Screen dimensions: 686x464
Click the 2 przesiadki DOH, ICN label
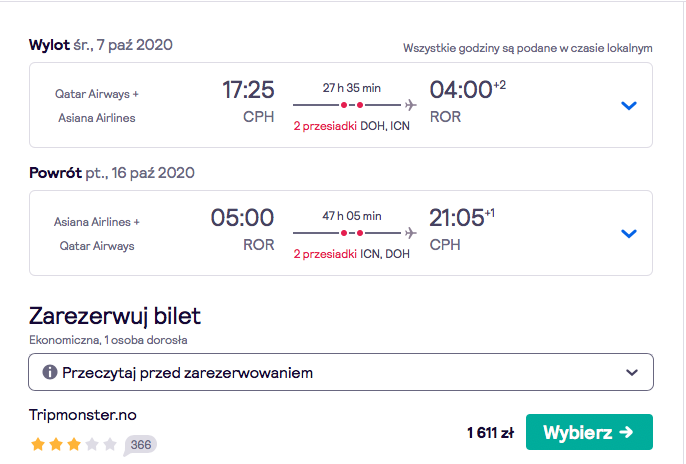pos(351,126)
